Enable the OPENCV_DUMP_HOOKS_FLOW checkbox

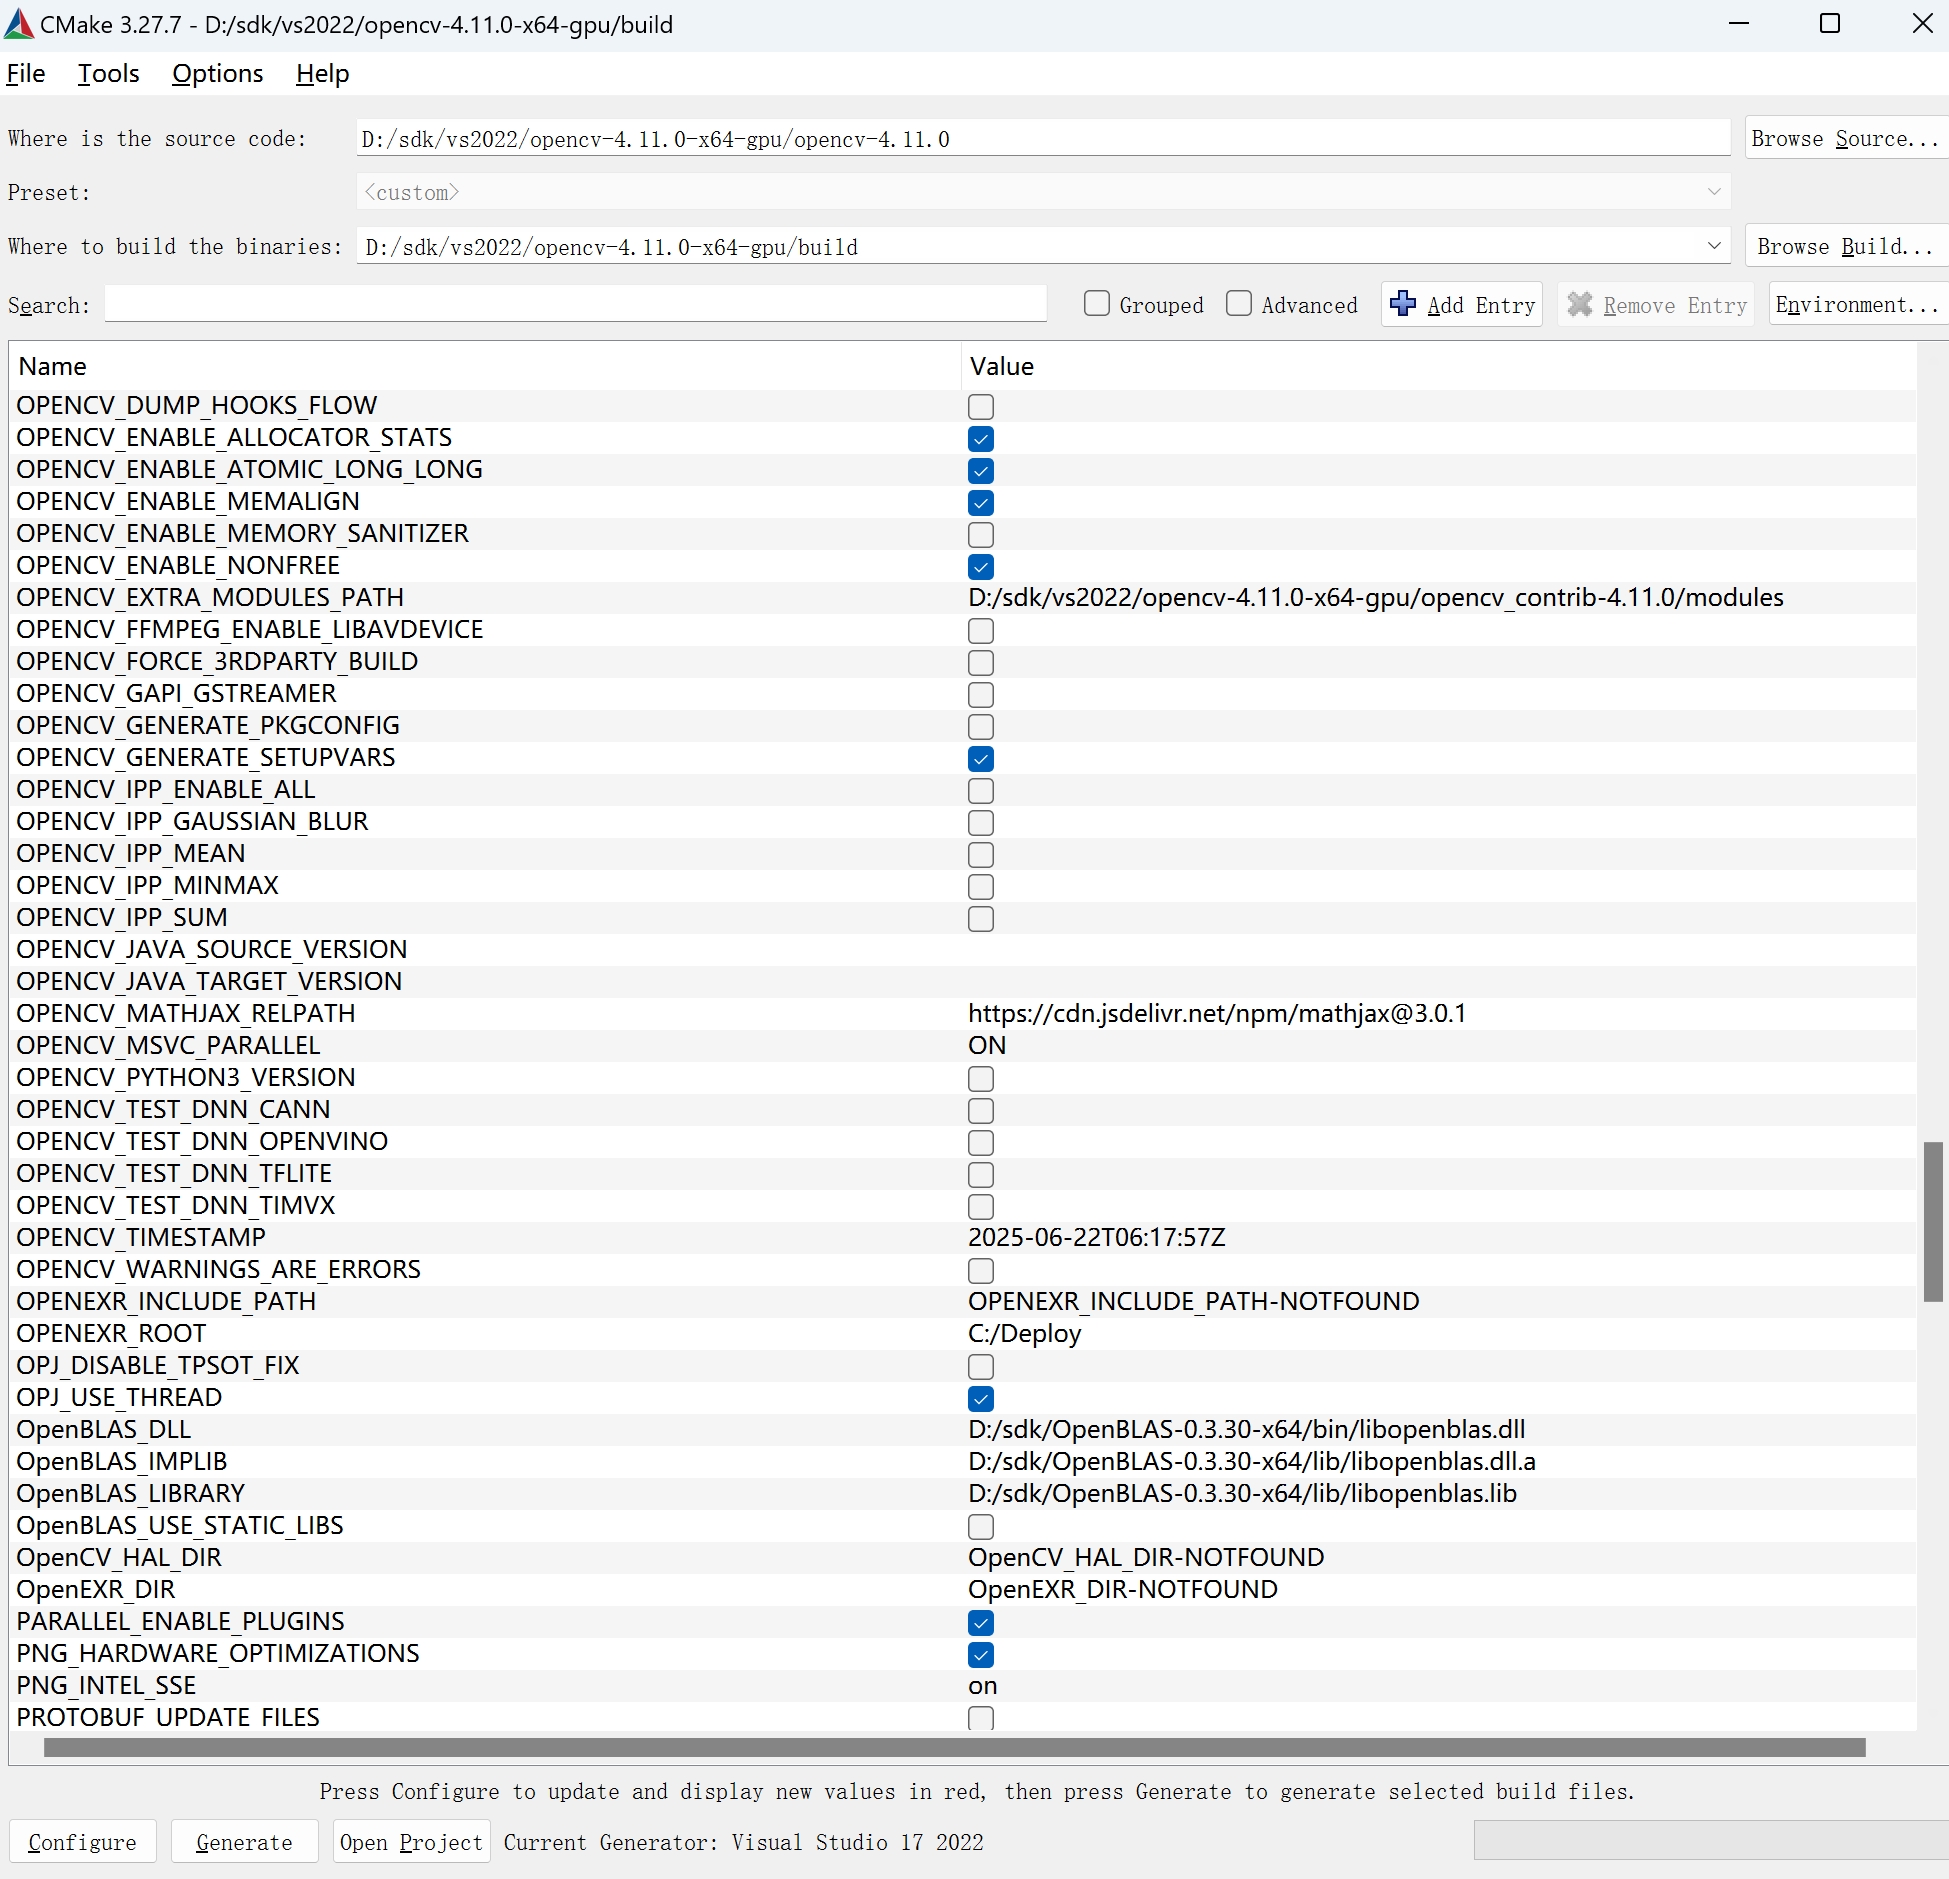tap(980, 406)
